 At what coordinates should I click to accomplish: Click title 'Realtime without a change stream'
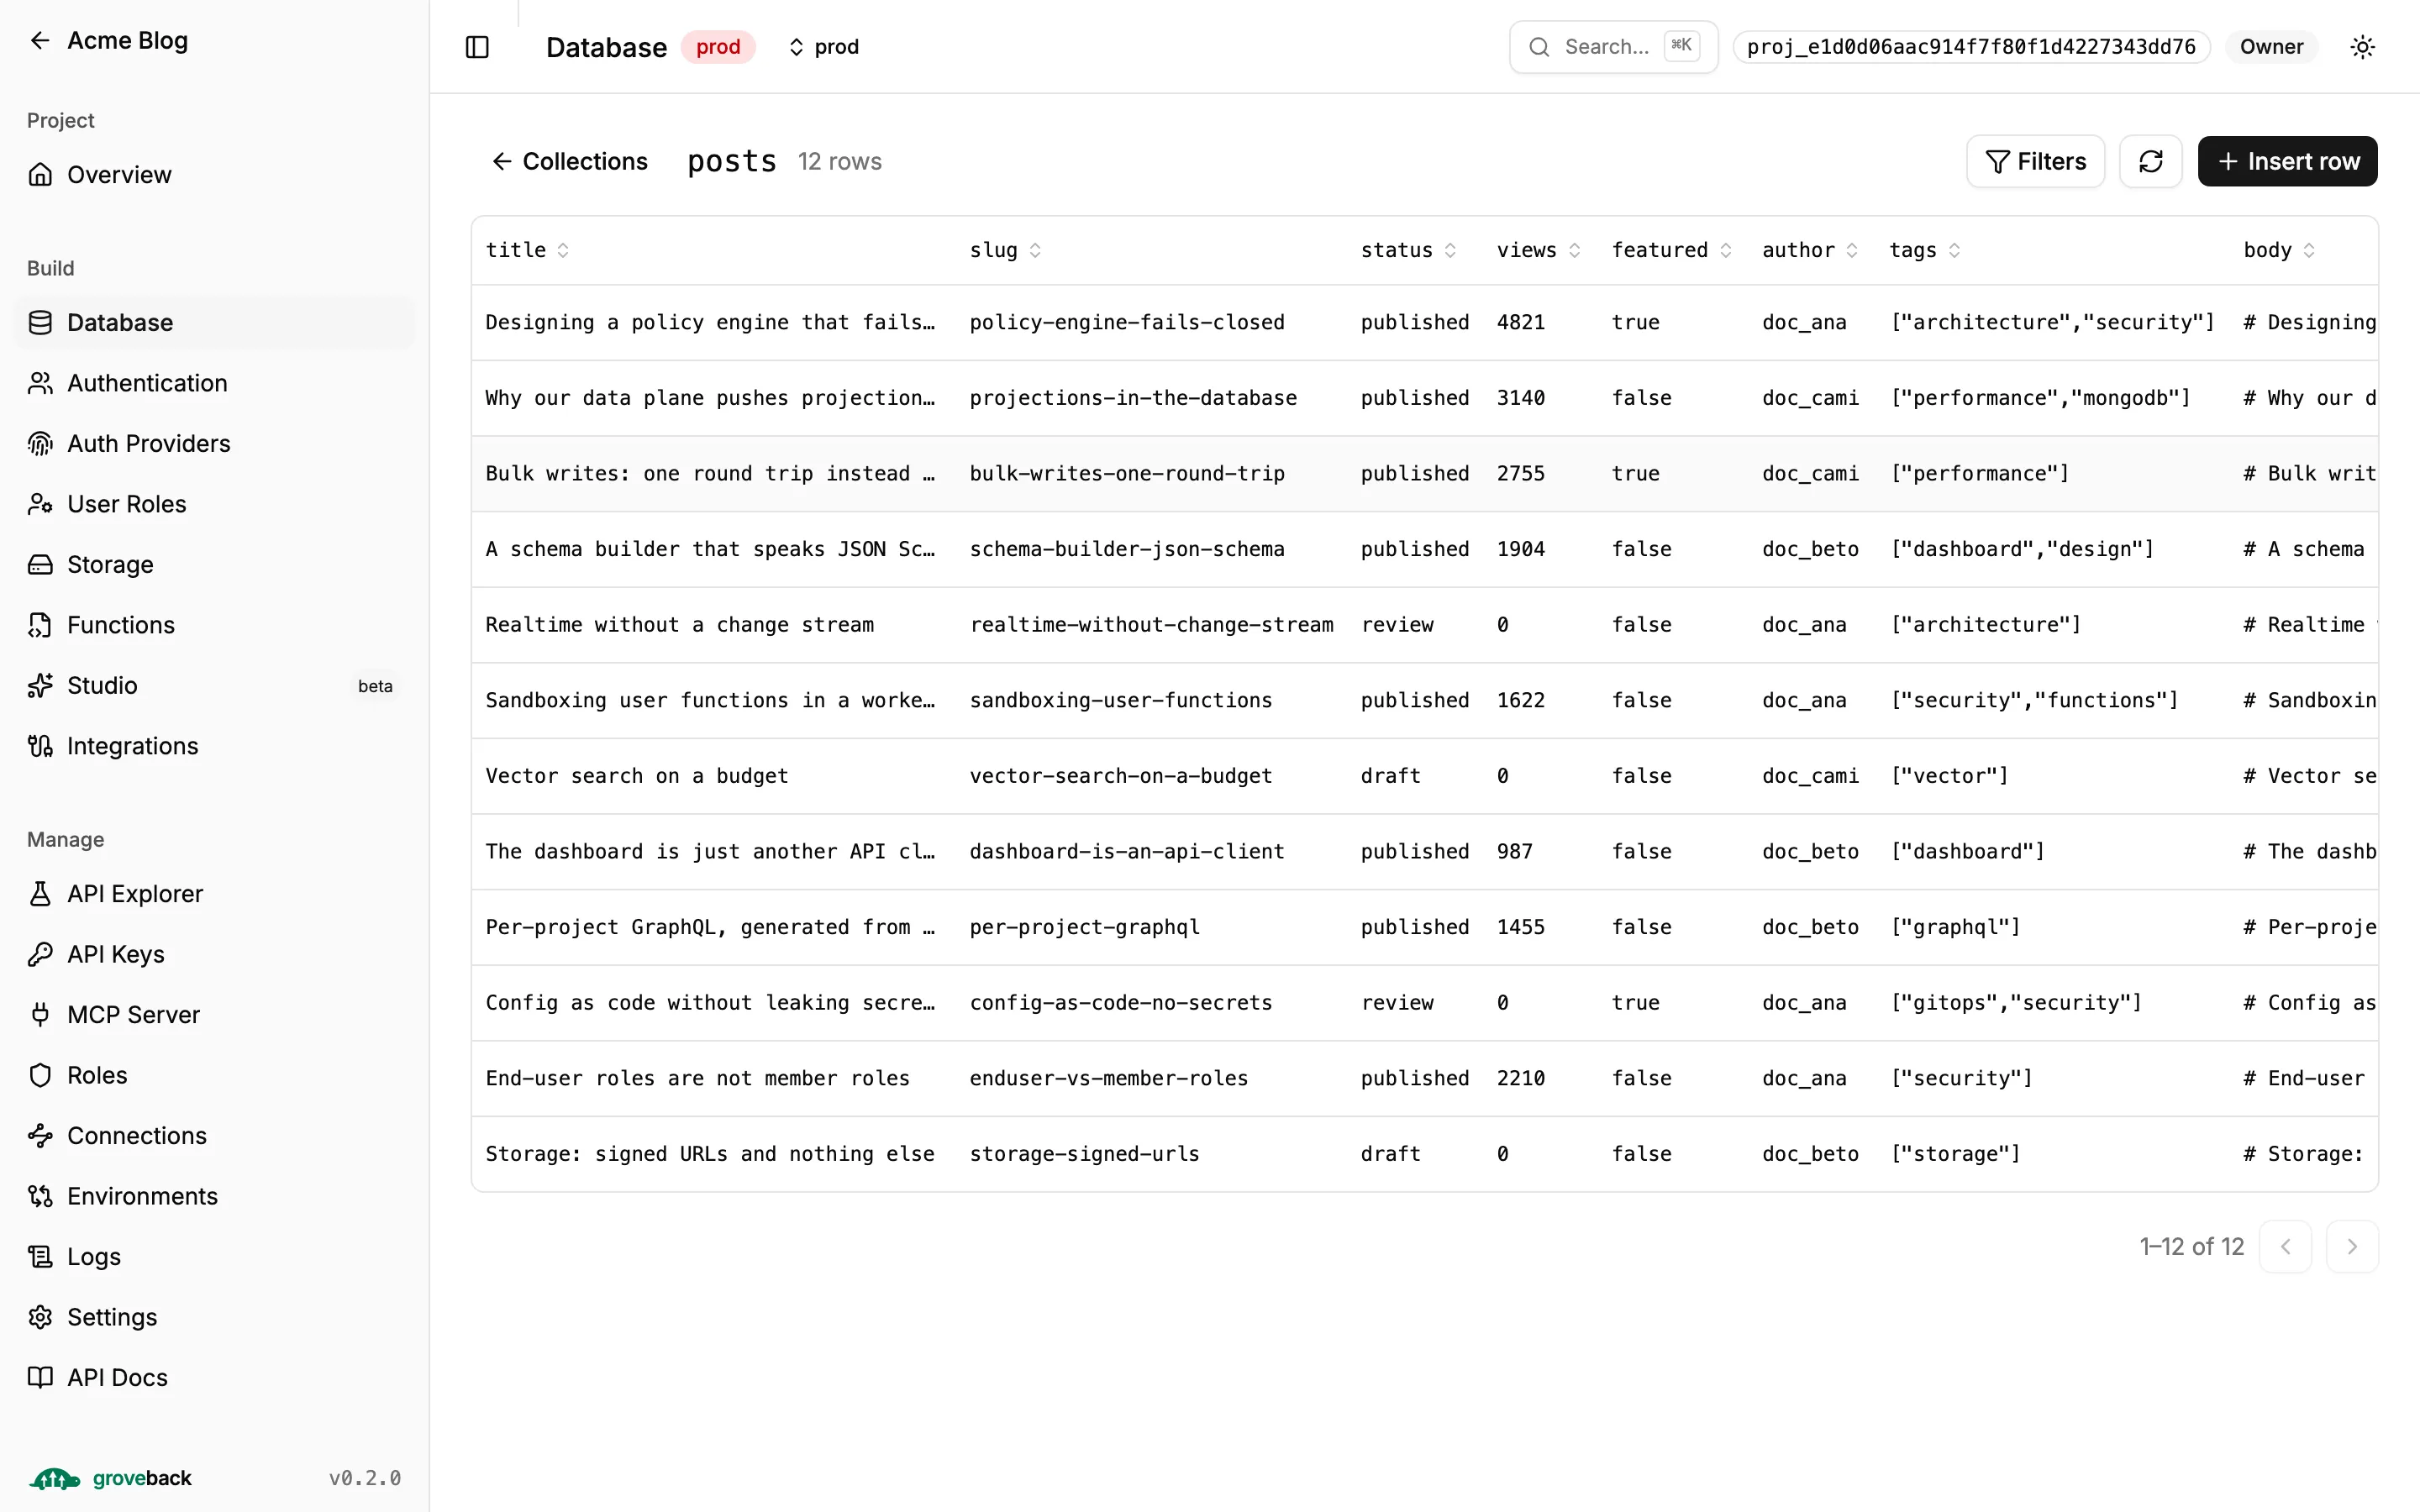[679, 625]
